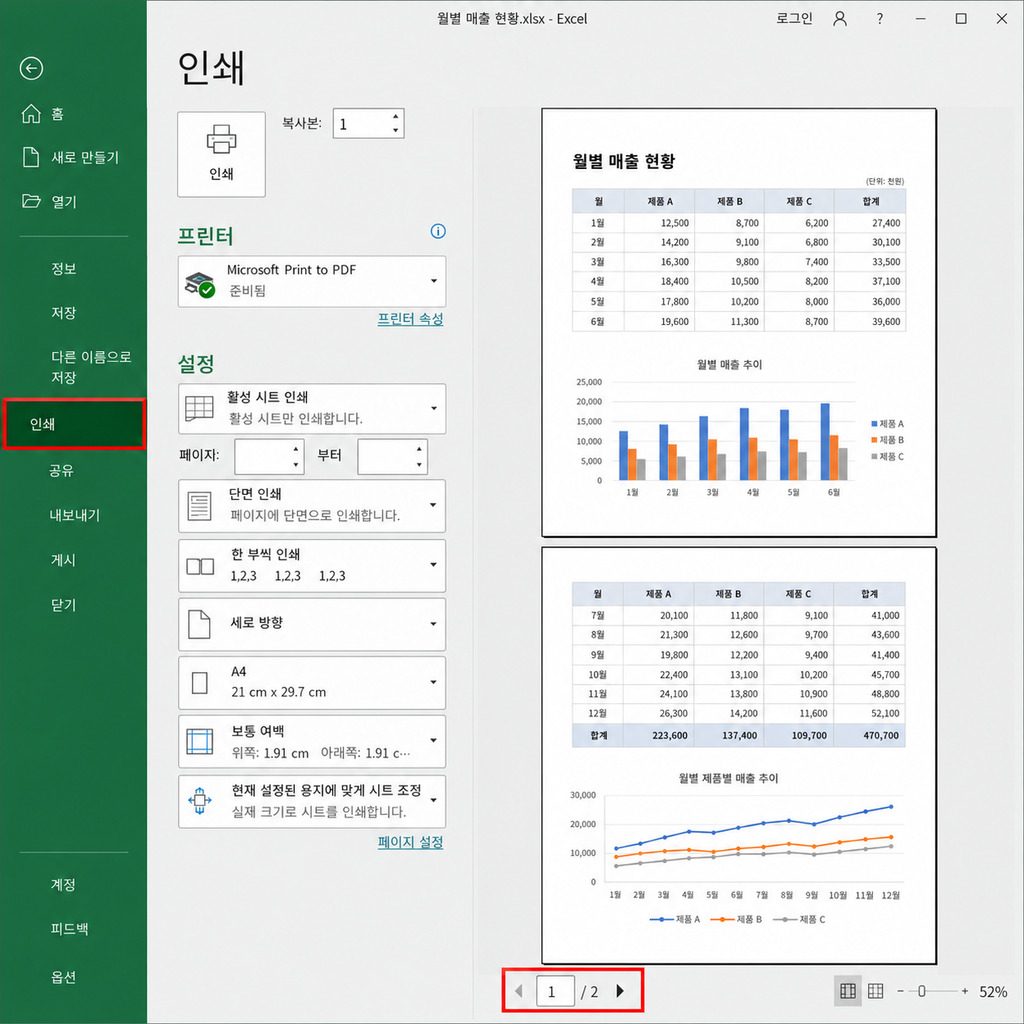Viewport: 1024px width, 1024px height.
Task: Expand the 현재 설정된 용지에 맞게 시트 조정 dropdown
Action: (x=312, y=801)
